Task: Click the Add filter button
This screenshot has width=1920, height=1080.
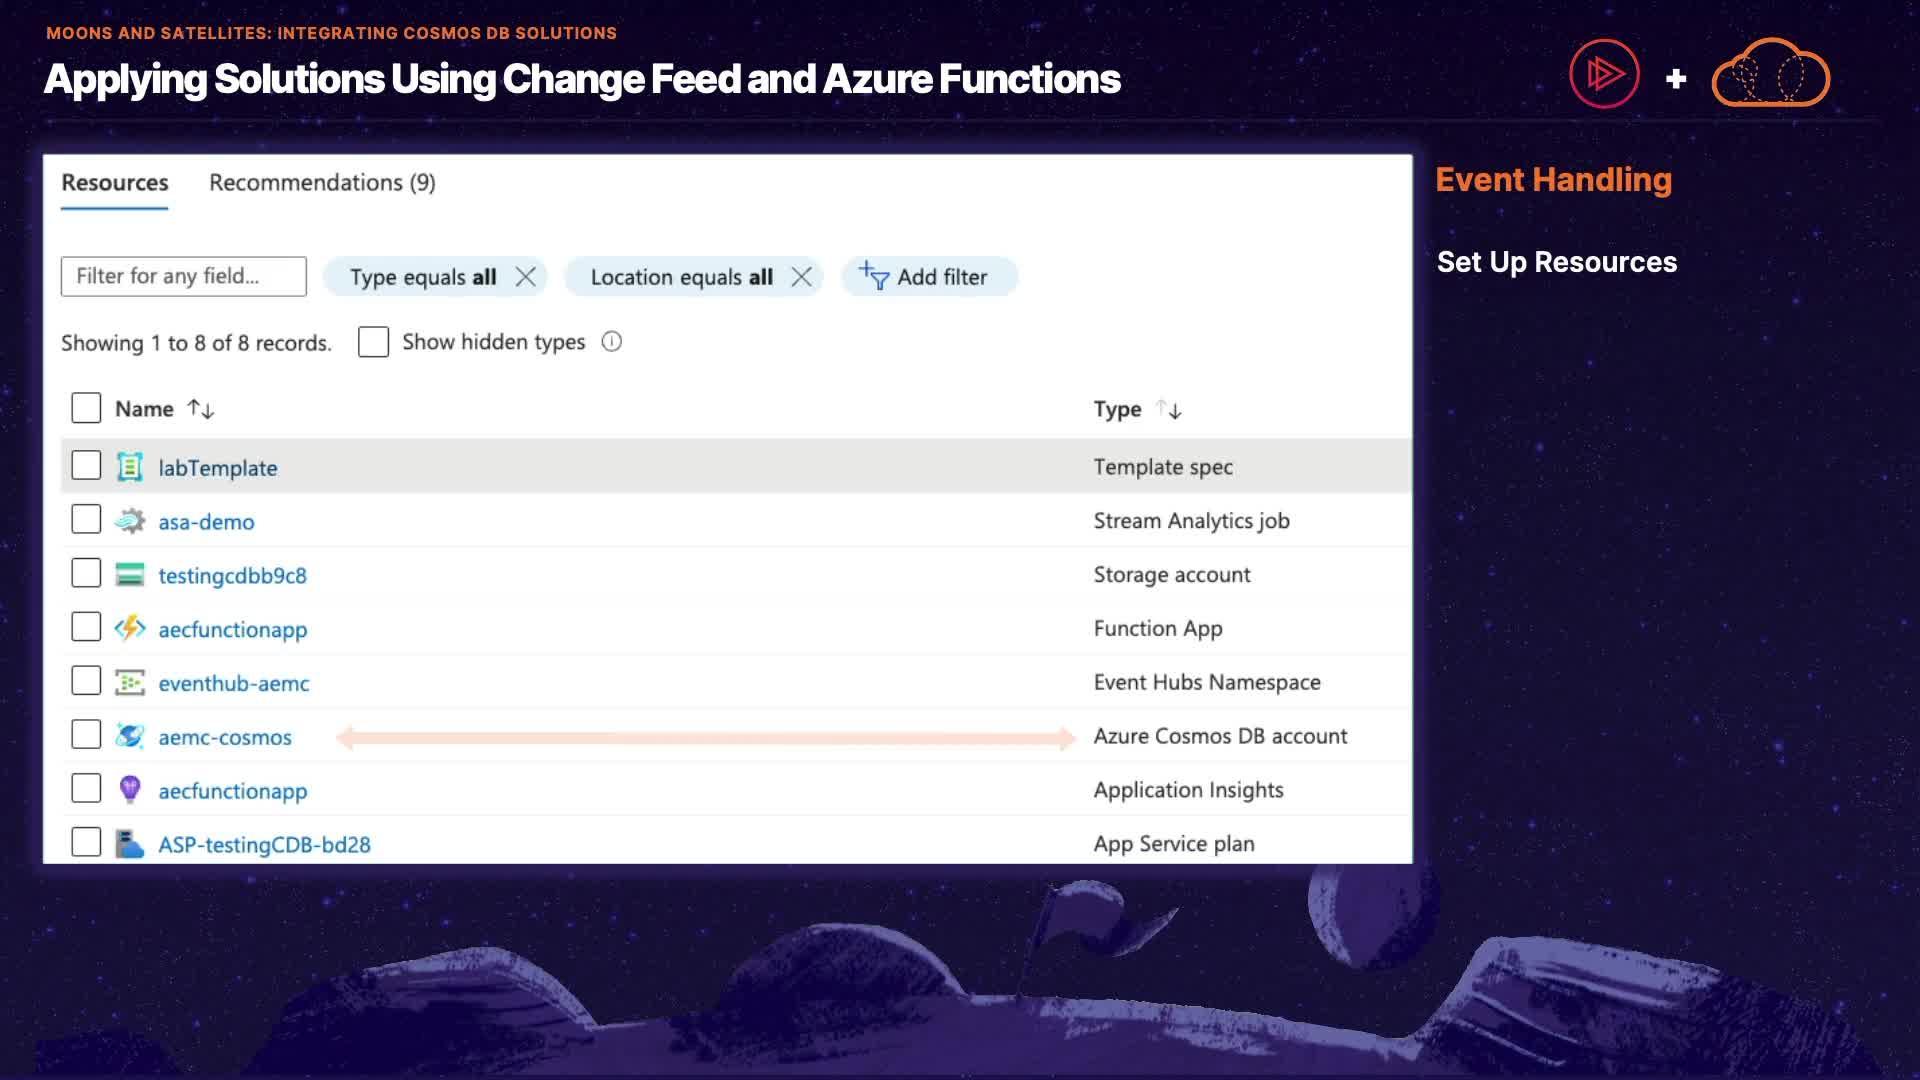Action: [926, 277]
